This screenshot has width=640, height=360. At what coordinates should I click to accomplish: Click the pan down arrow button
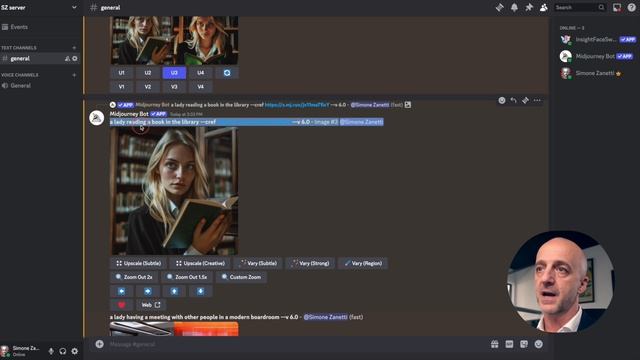coord(200,291)
